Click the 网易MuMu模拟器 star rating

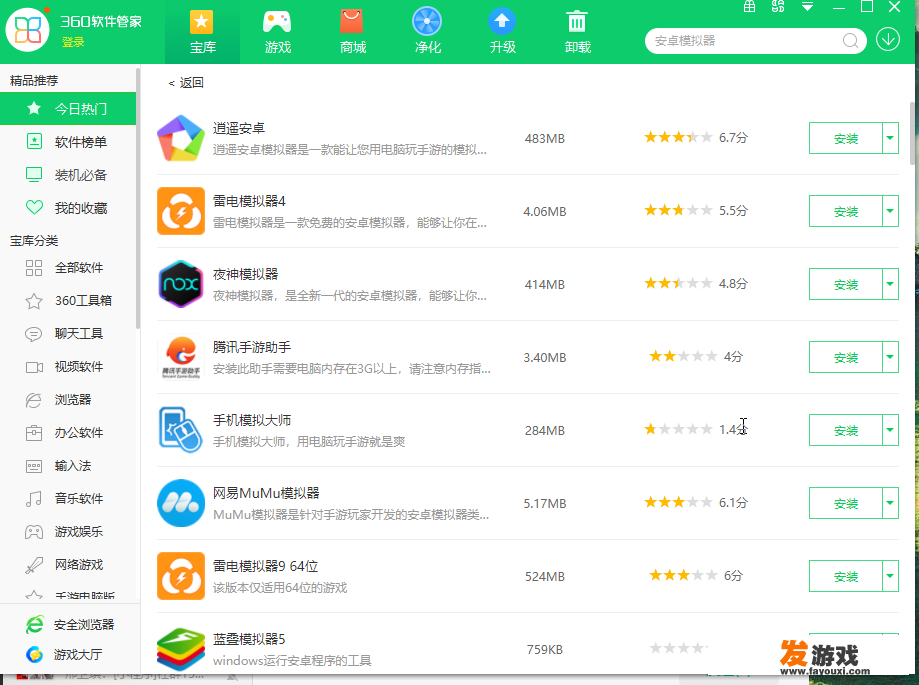[678, 502]
